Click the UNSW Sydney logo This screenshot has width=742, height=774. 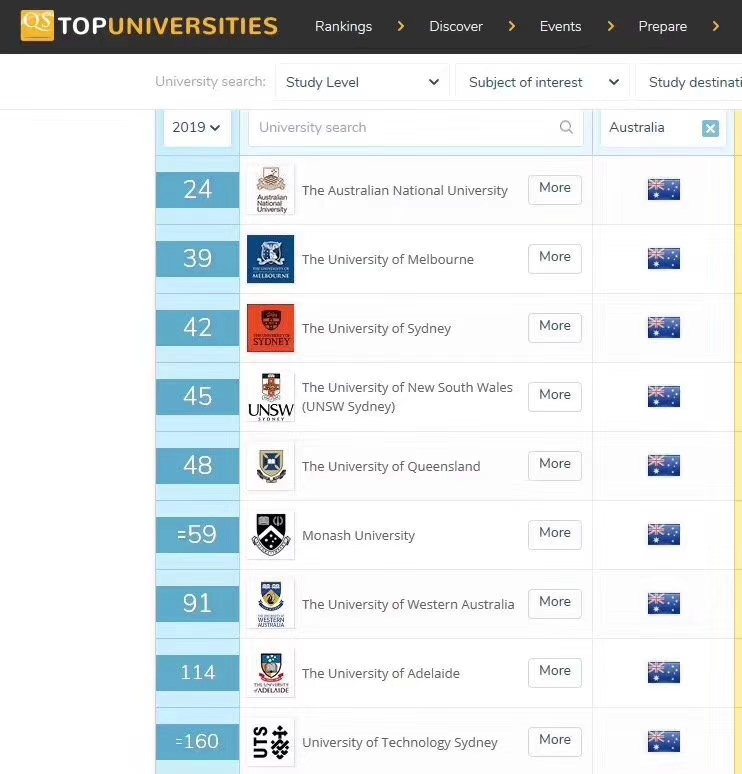pos(271,397)
